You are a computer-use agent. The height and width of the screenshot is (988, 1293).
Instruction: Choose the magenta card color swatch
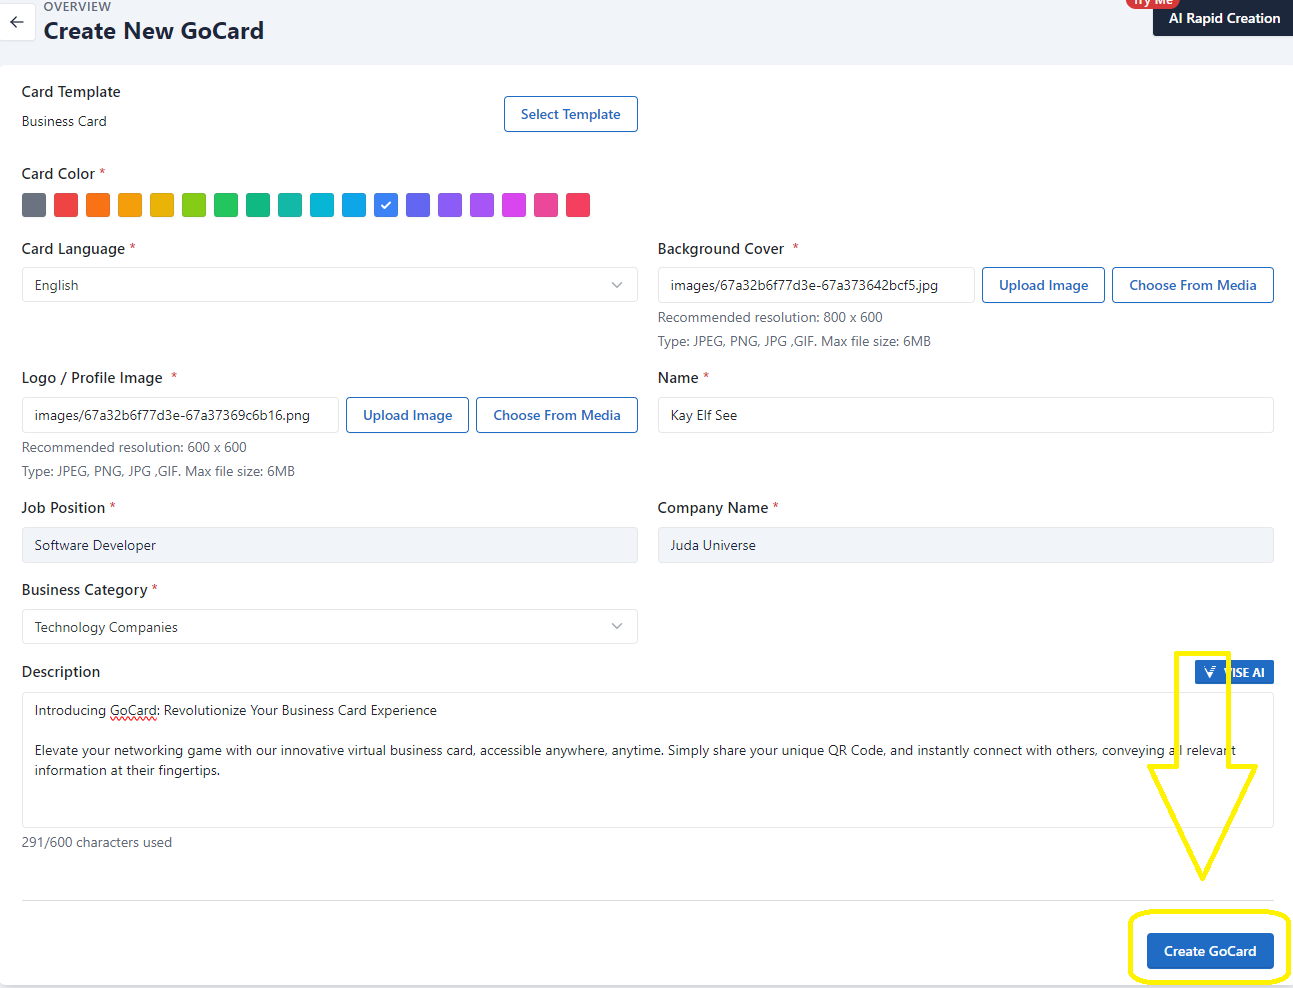point(514,205)
